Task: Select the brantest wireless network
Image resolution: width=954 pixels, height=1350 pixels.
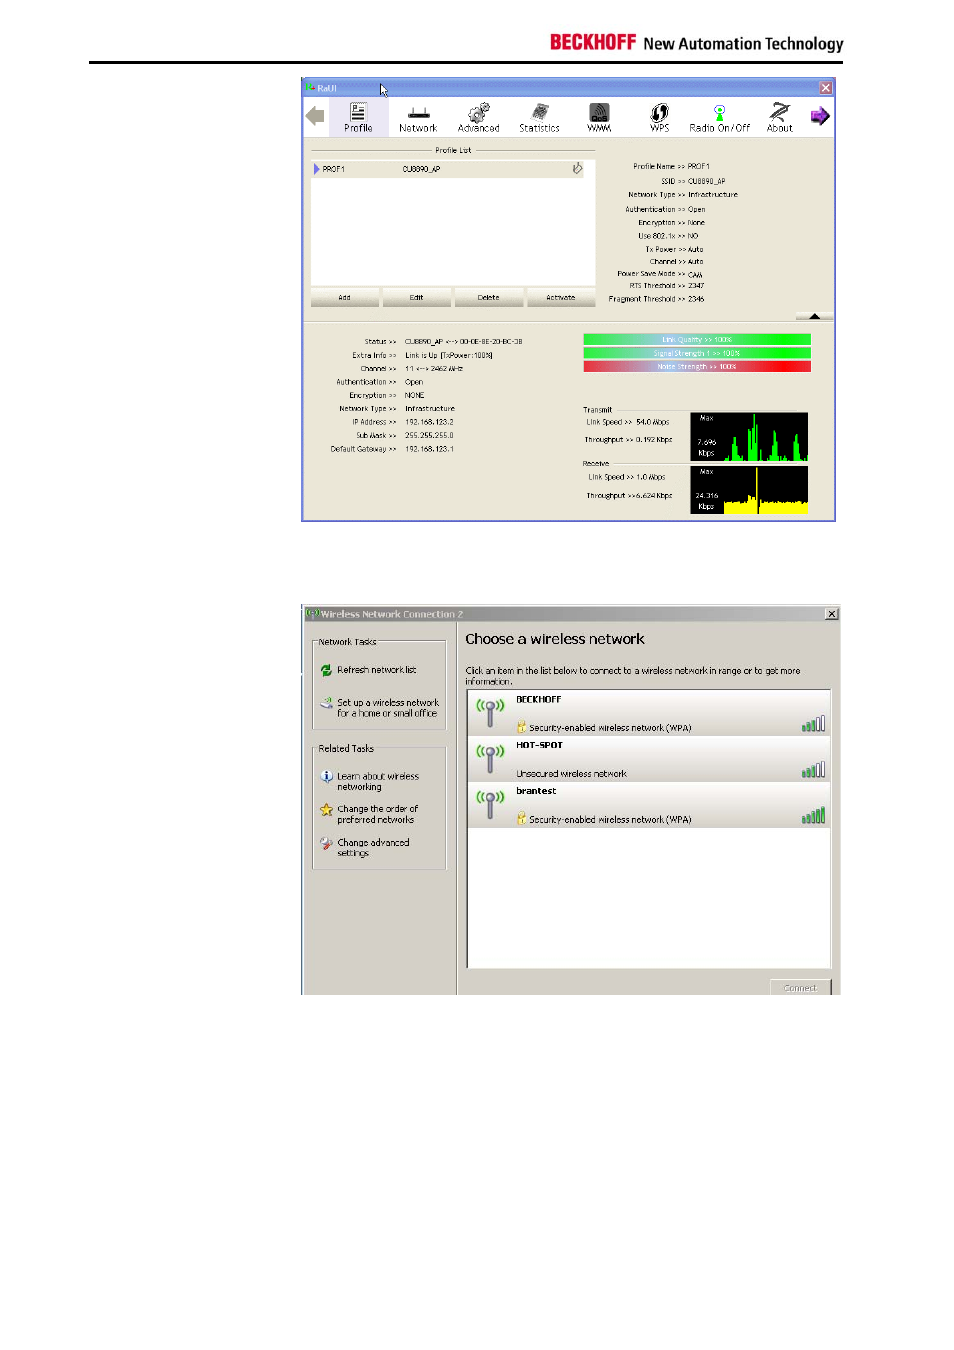Action: (x=649, y=805)
